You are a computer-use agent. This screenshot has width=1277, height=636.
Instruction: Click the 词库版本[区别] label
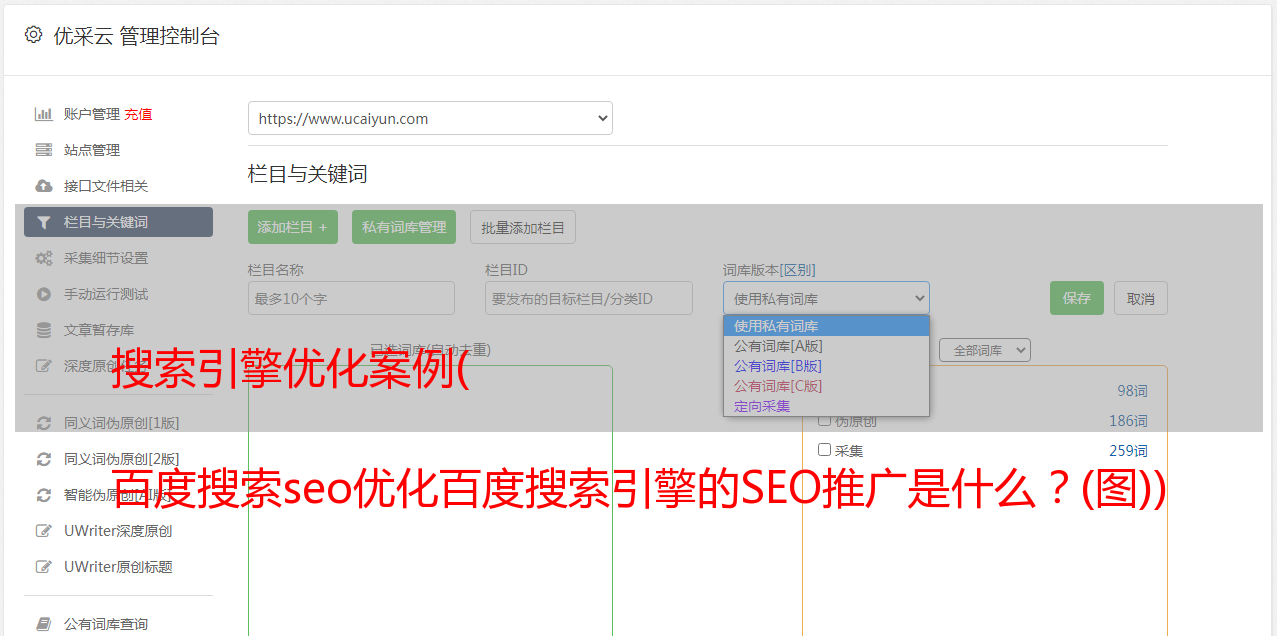pos(769,270)
